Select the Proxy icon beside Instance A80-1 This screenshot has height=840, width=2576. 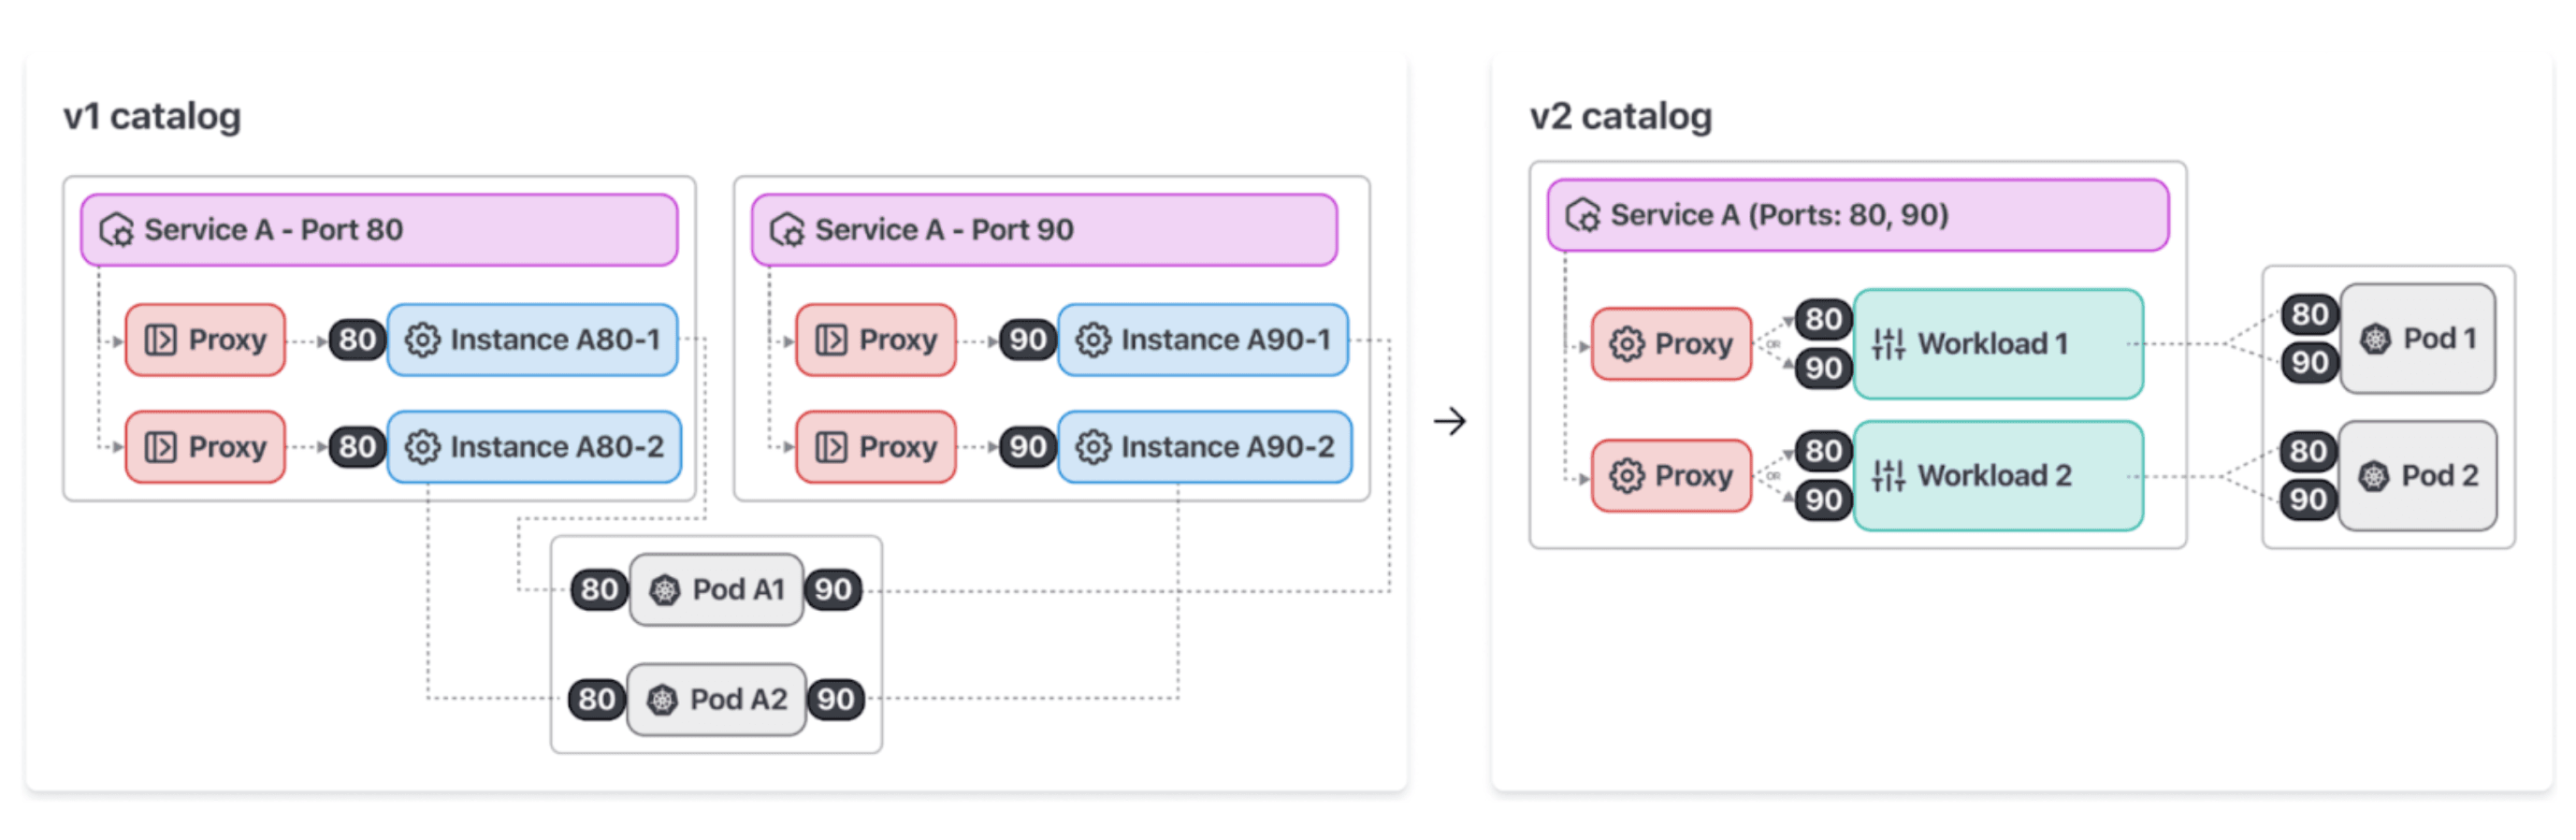click(x=161, y=340)
